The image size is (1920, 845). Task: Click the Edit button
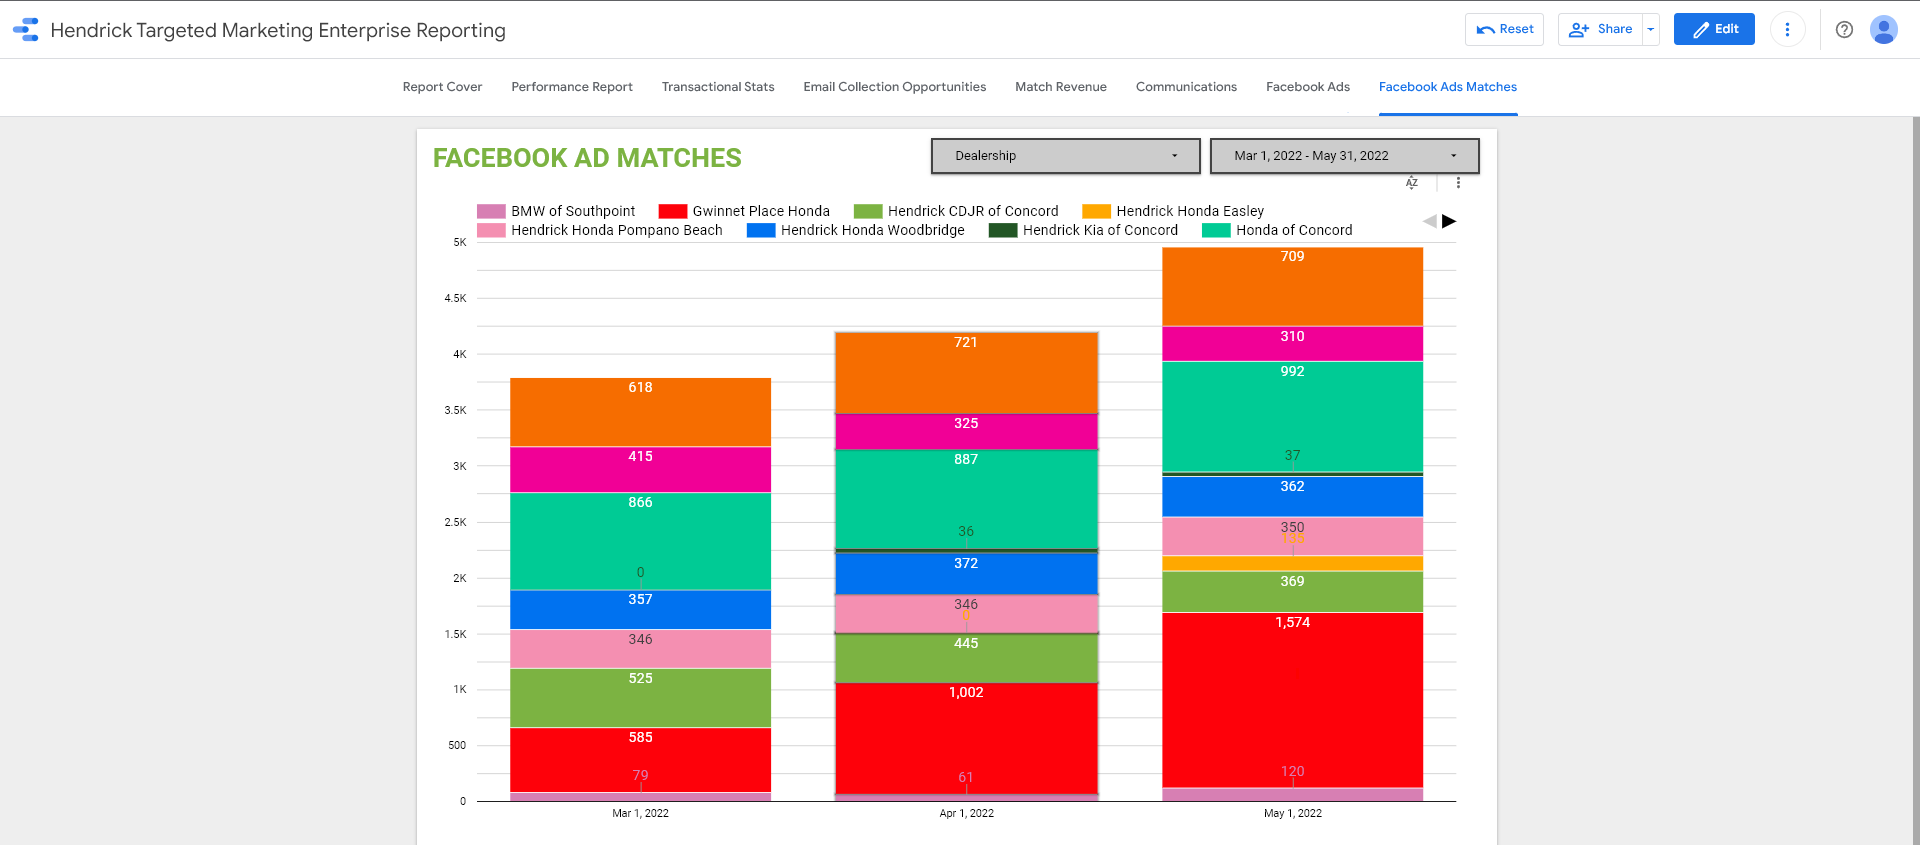point(1714,30)
